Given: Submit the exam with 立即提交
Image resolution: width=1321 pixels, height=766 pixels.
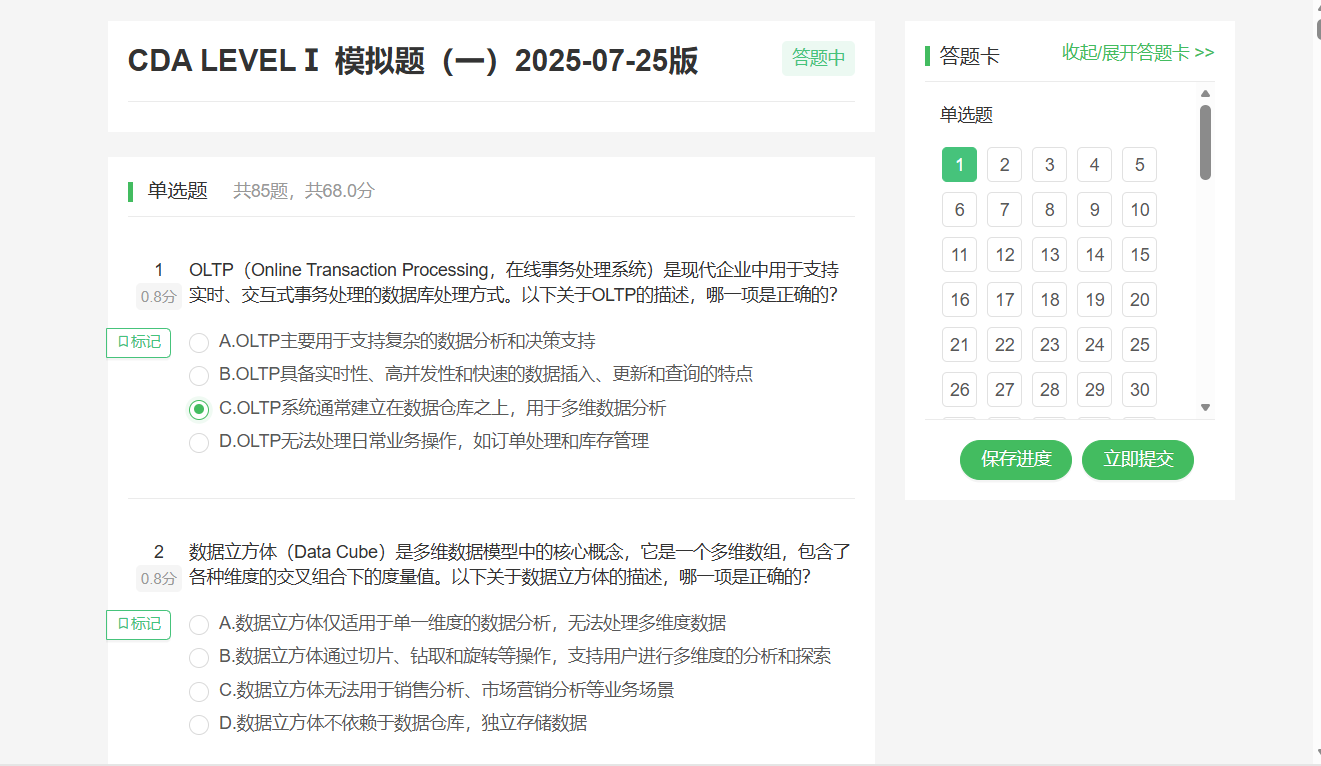Looking at the screenshot, I should click(1138, 460).
